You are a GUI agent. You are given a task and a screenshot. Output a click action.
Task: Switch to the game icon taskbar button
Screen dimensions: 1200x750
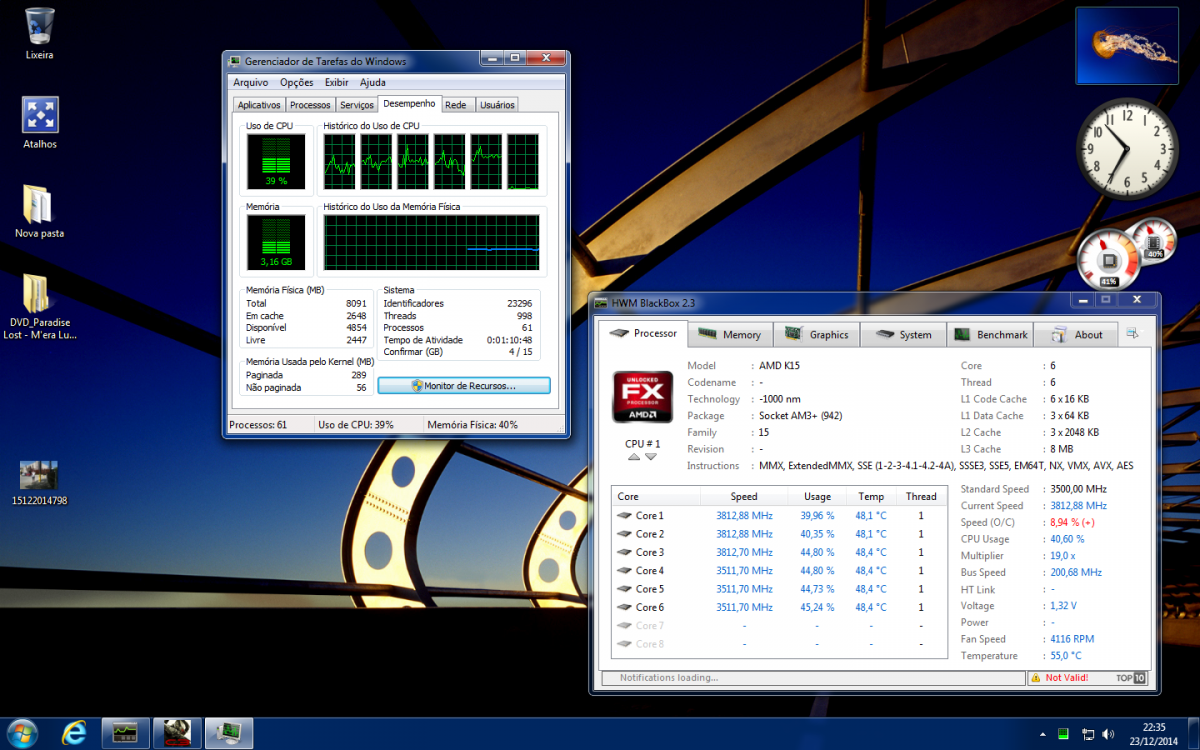click(177, 733)
